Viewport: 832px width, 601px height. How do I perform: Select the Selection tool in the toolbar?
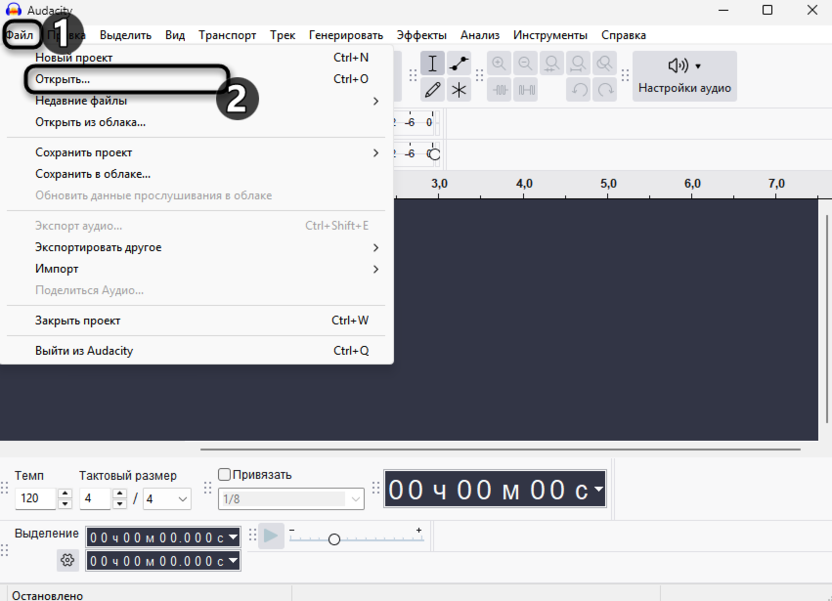pyautogui.click(x=433, y=63)
